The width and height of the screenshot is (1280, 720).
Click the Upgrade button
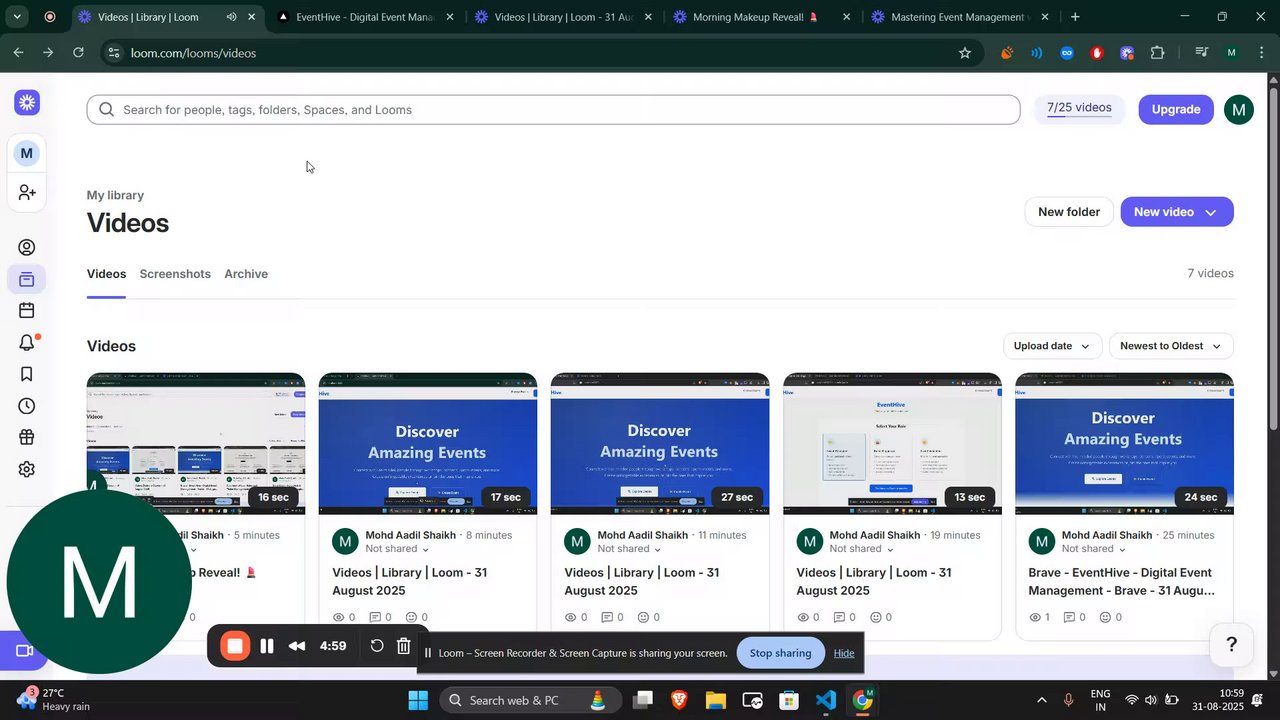[x=1176, y=109]
